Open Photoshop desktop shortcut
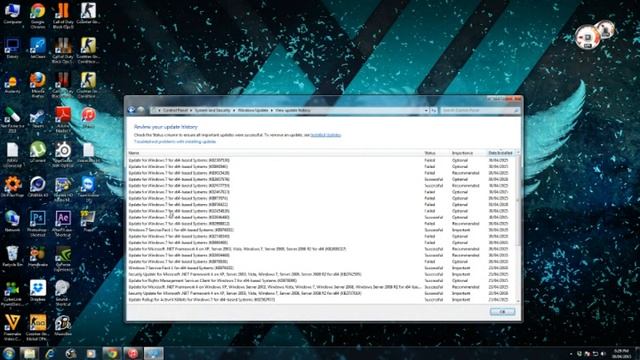Screen dimensions: 640x360 tap(38, 223)
